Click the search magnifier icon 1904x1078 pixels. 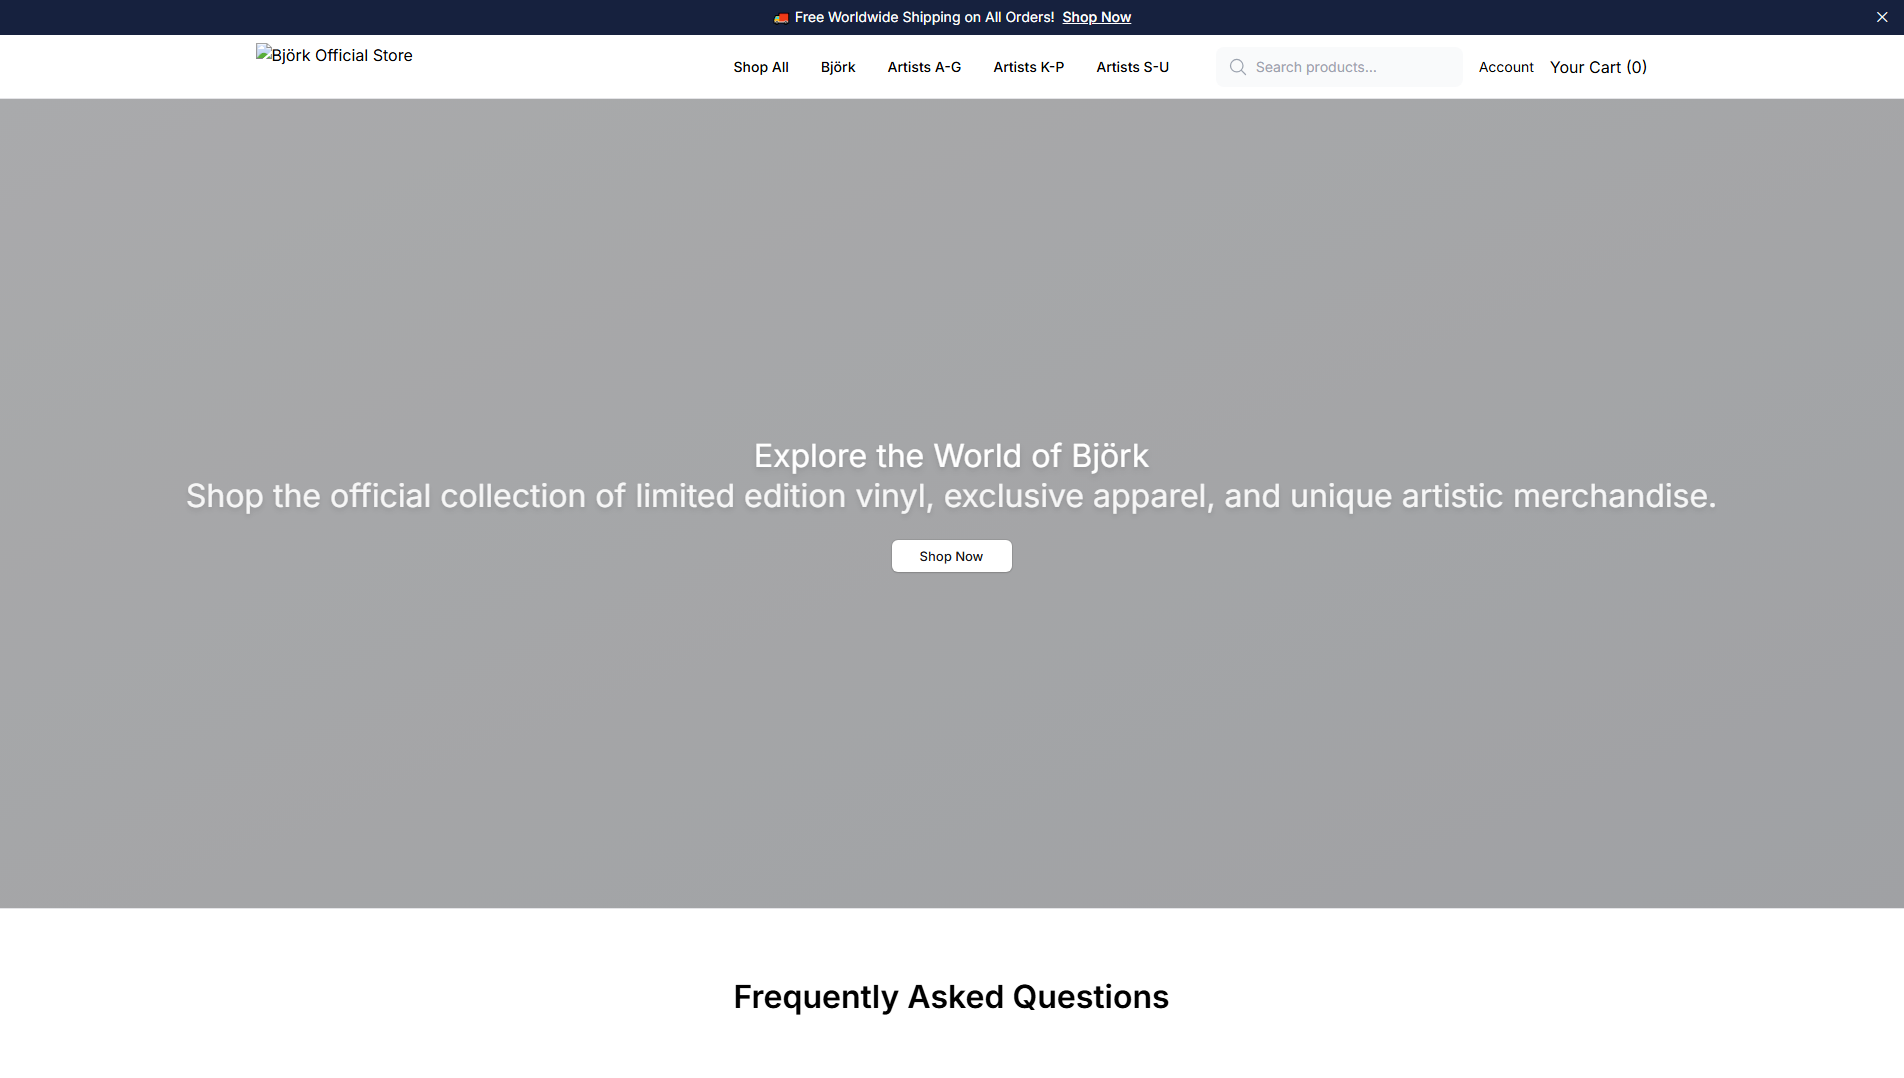(1238, 67)
